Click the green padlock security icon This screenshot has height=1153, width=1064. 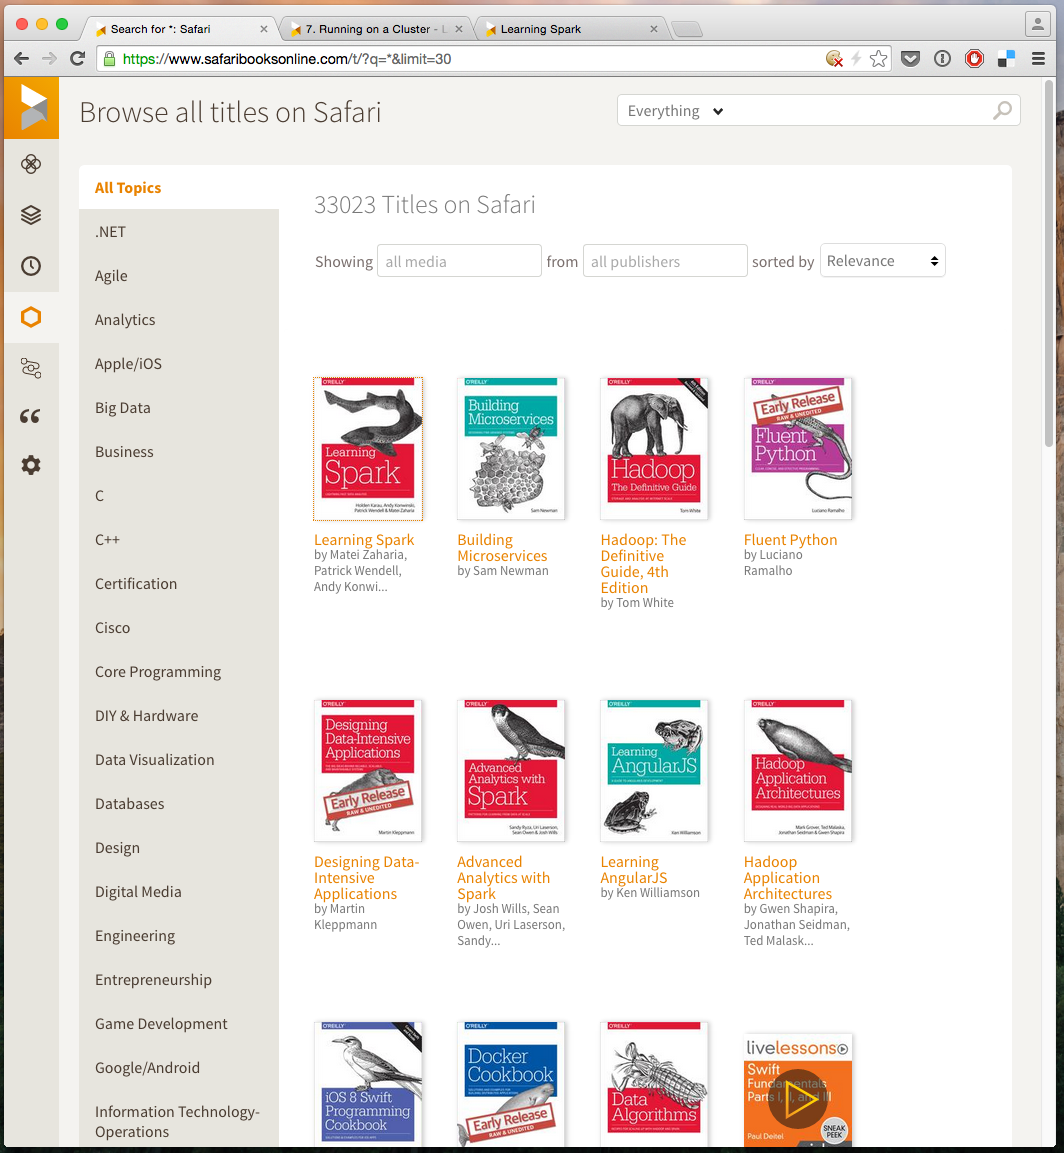click(109, 59)
